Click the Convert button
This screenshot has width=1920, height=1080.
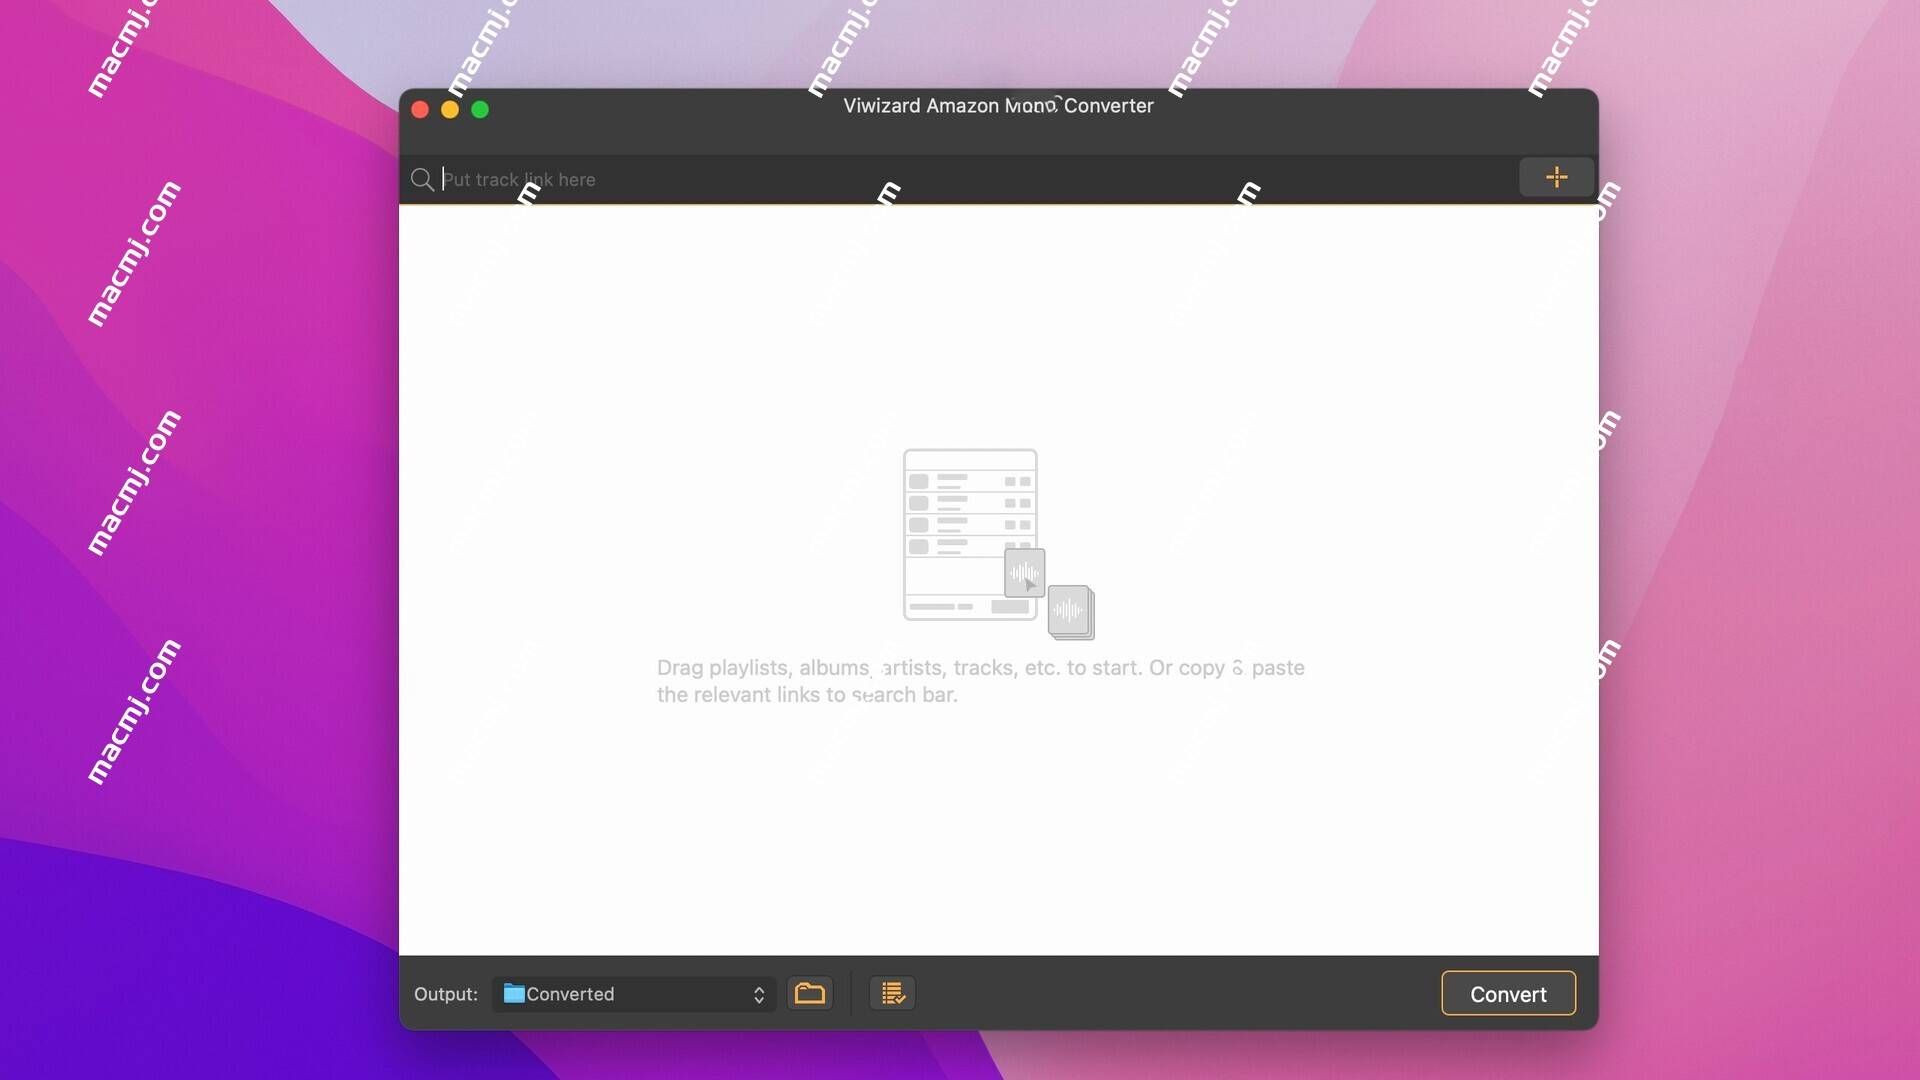[1508, 994]
